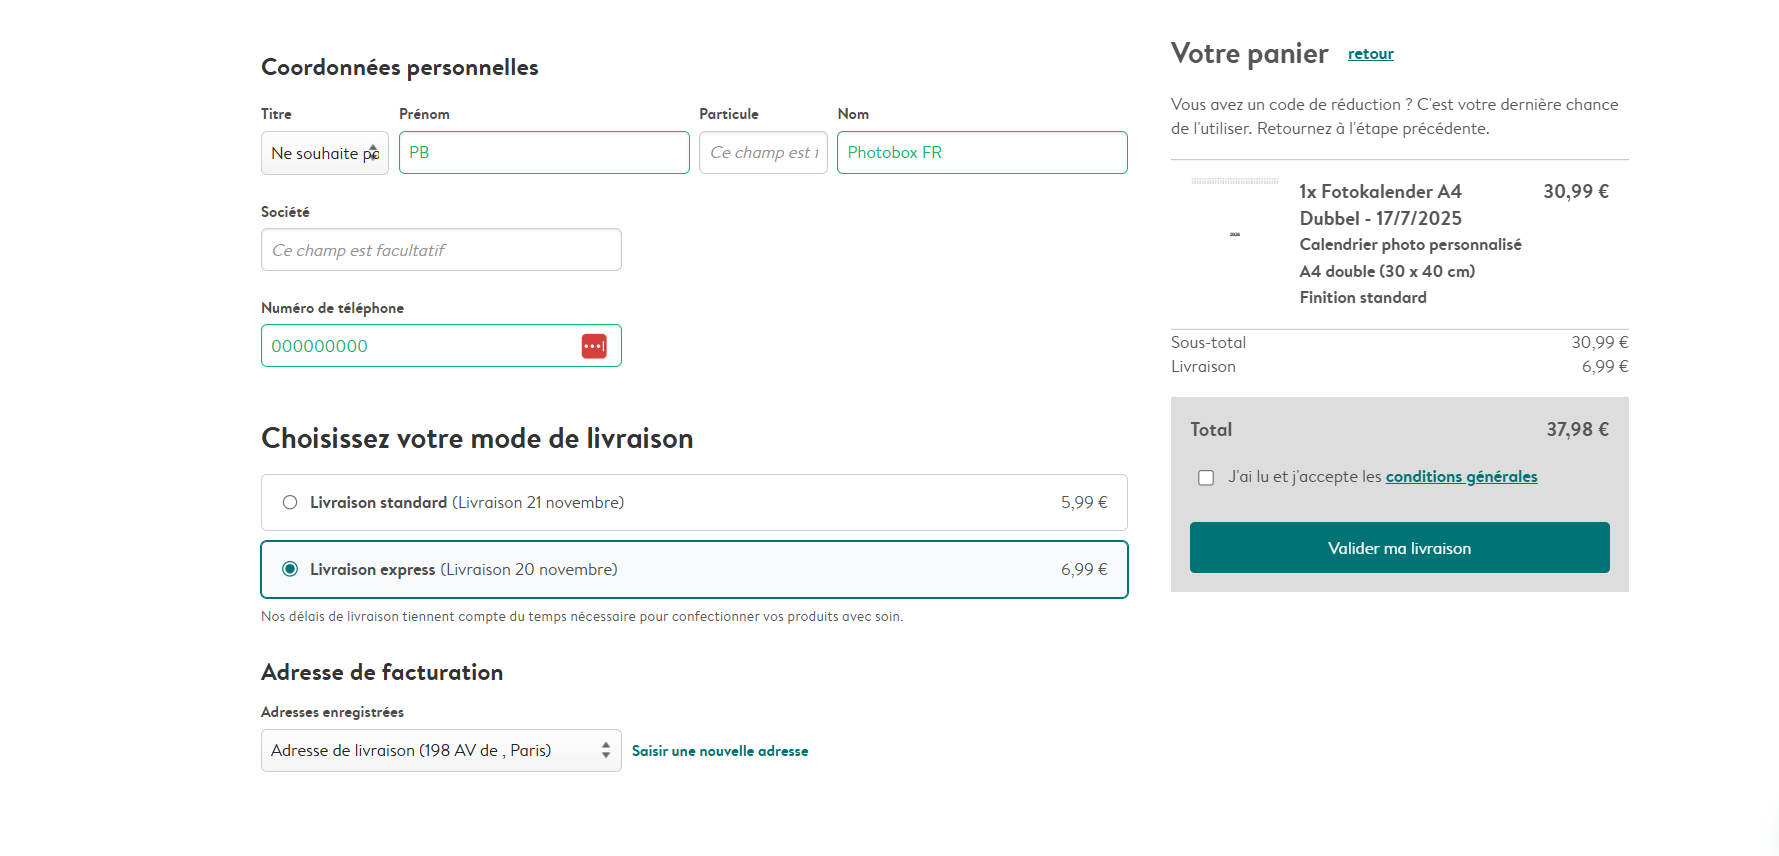The width and height of the screenshot is (1779, 856).
Task: Click the Particule input field
Action: (762, 152)
